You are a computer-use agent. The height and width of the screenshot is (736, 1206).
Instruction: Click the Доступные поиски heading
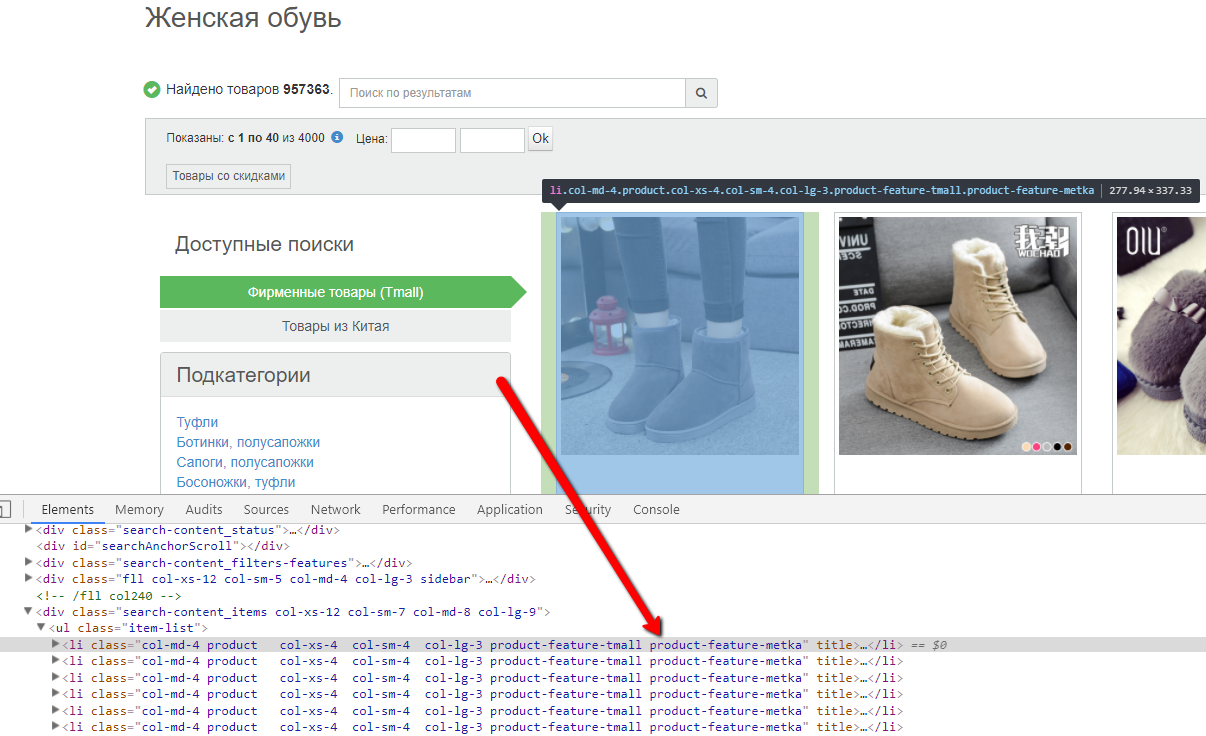coord(264,244)
